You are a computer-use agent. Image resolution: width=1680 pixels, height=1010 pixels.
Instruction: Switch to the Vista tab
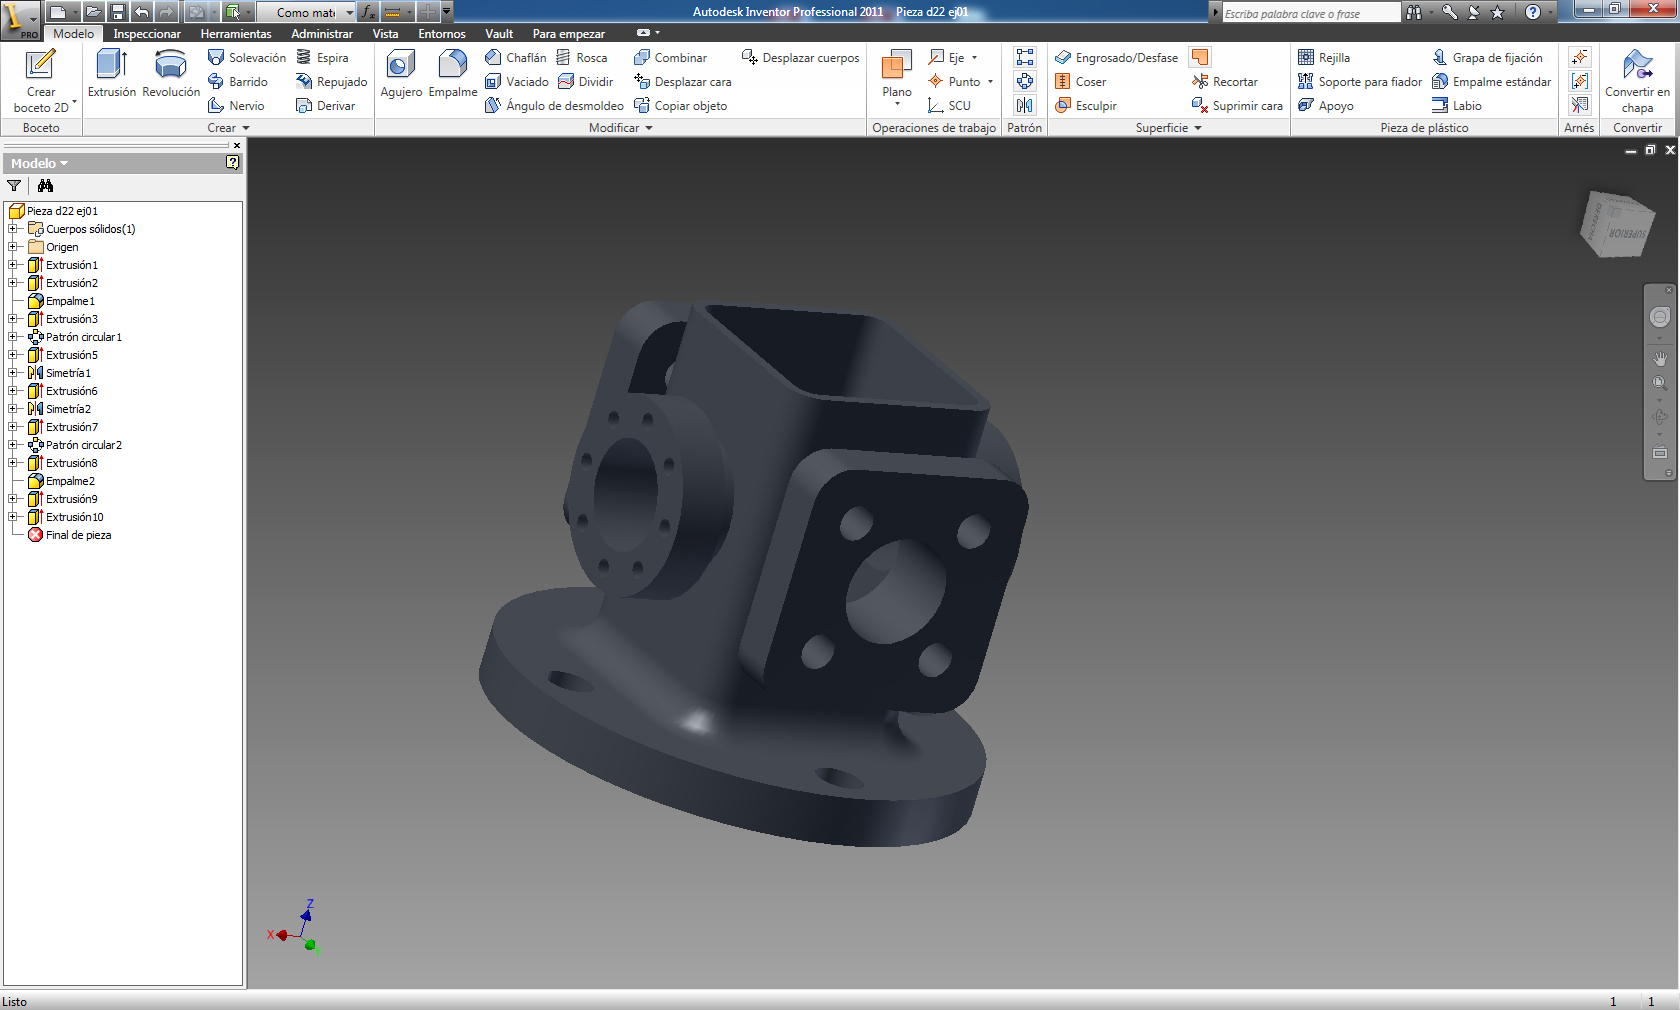(x=386, y=34)
